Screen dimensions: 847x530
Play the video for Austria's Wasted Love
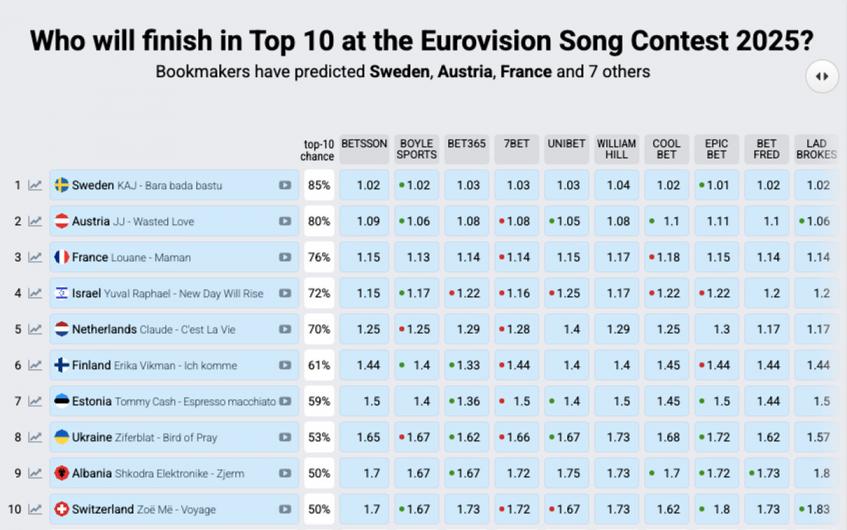(285, 221)
